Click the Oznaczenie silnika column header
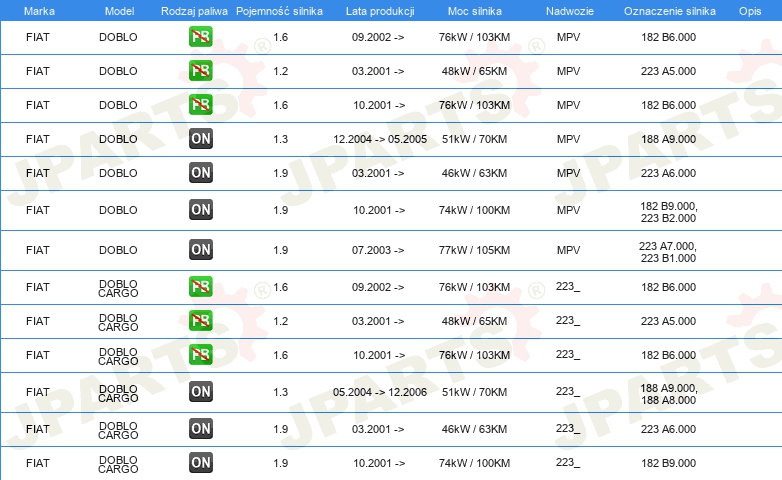The width and height of the screenshot is (782, 480). coord(669,11)
